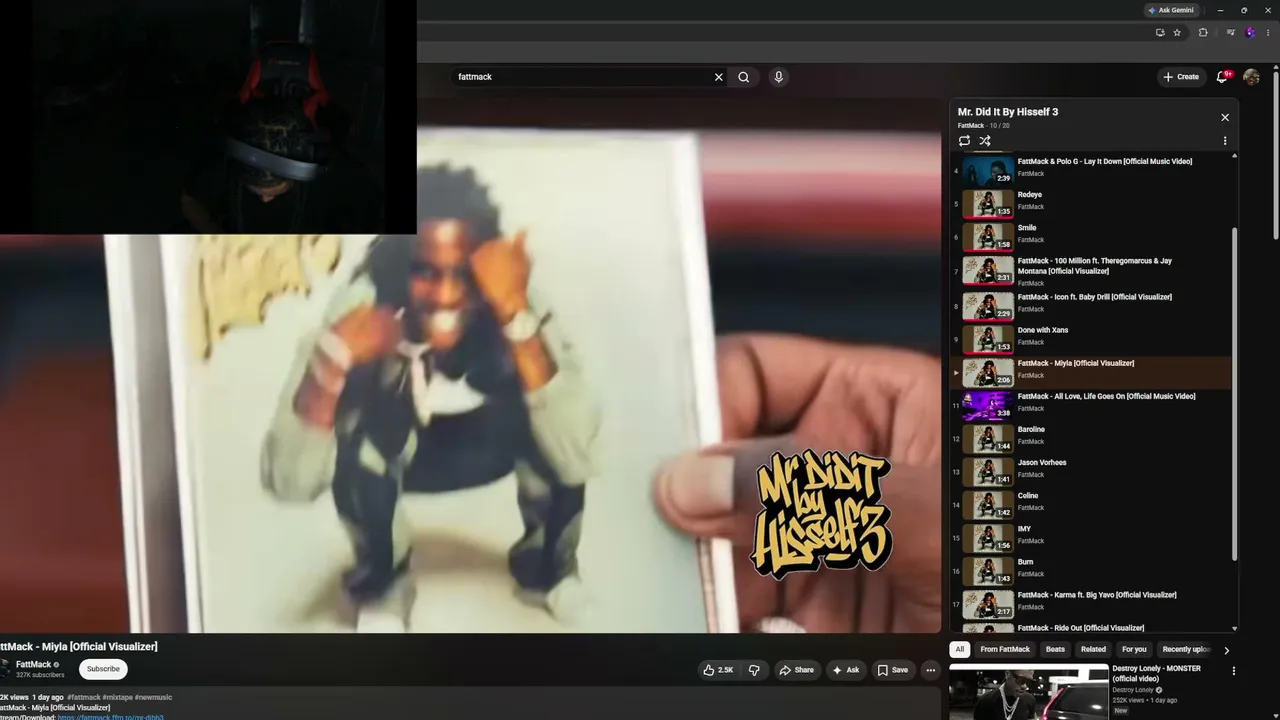
Task: Play 'Coline' from the playlist
Action: pos(1092,505)
